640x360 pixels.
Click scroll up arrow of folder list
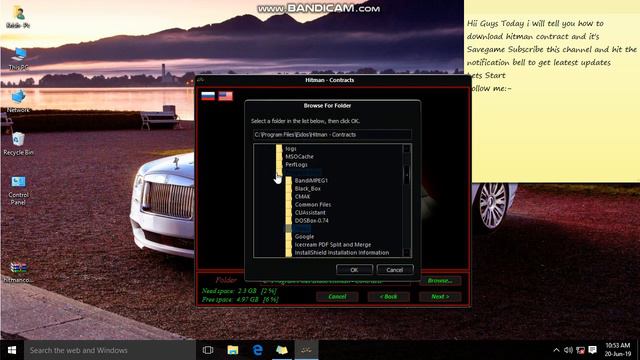pos(407,149)
